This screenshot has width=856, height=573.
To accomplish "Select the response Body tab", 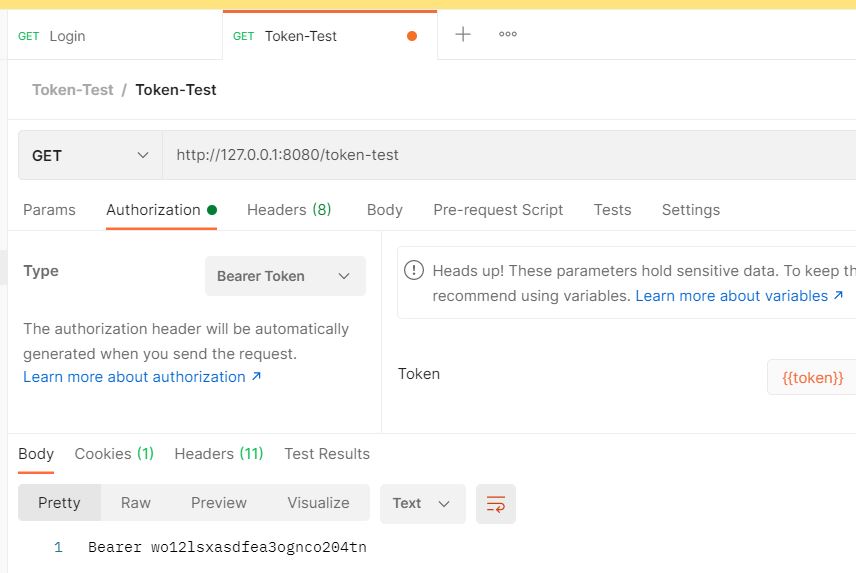I will point(36,454).
